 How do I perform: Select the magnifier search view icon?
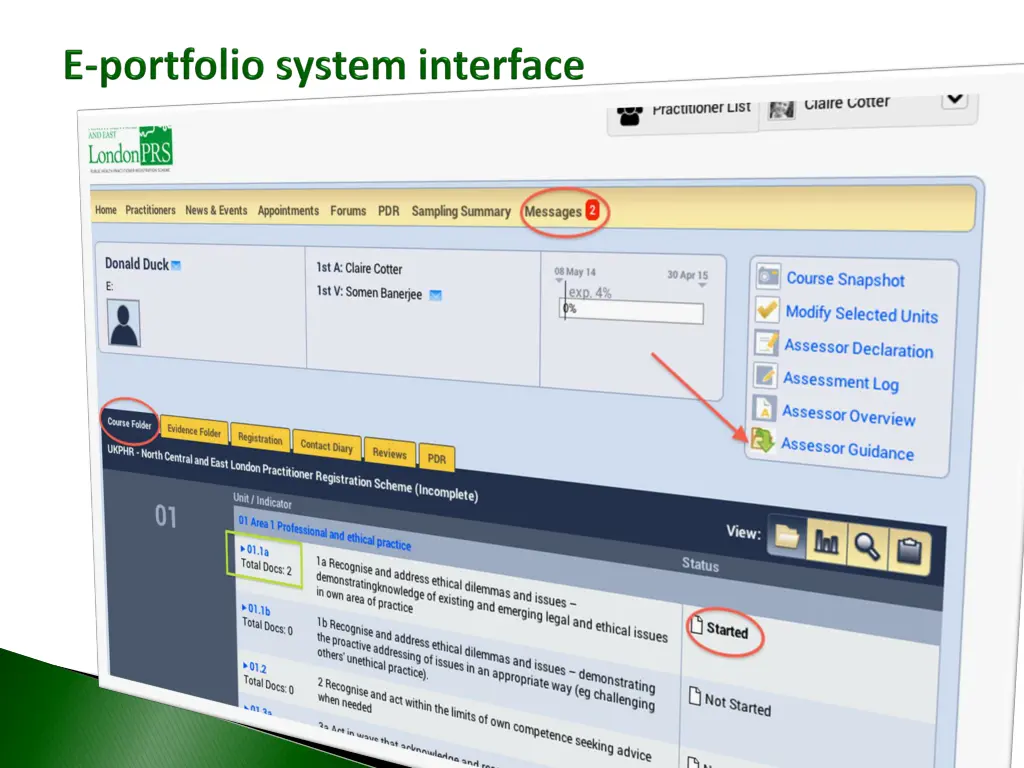(867, 546)
